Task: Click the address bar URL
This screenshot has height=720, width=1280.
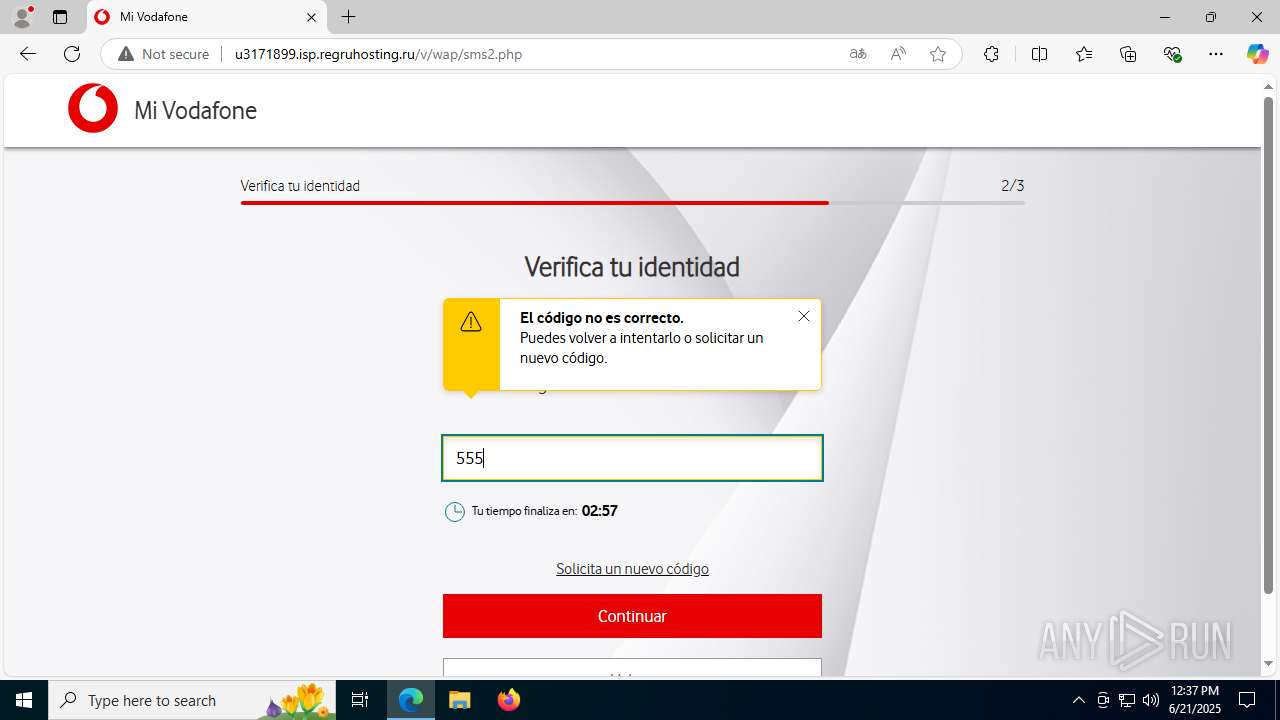Action: click(378, 54)
